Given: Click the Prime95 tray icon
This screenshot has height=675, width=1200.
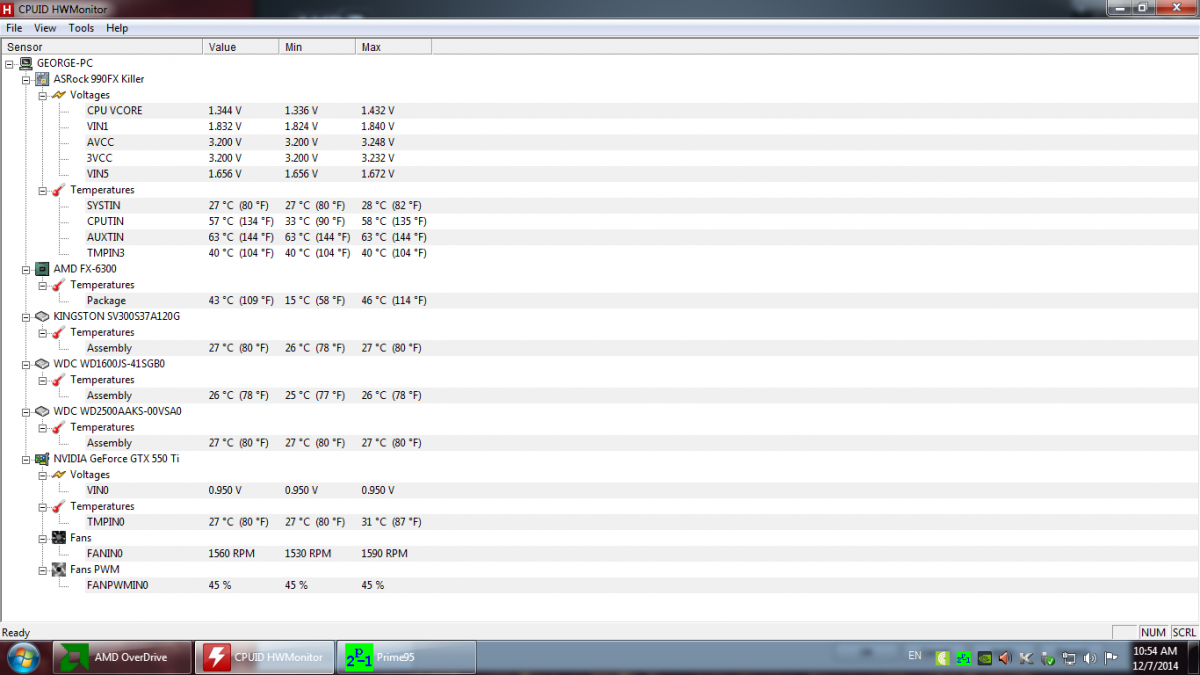Looking at the screenshot, I should click(x=963, y=658).
